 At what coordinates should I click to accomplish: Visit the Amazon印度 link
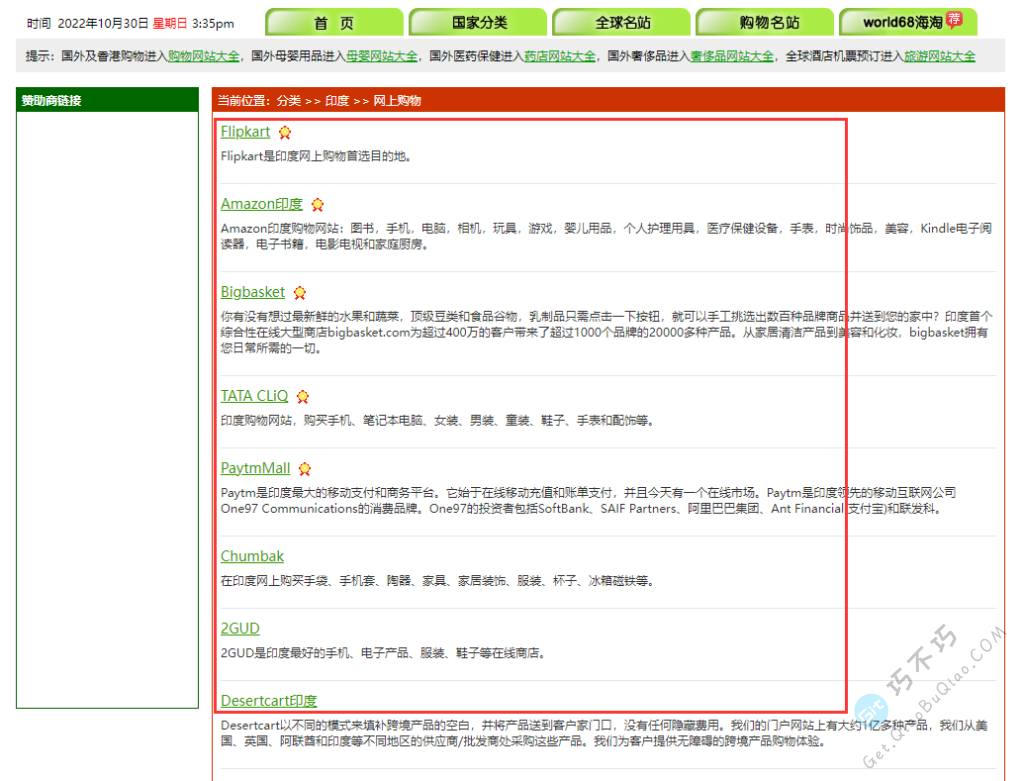click(x=261, y=204)
